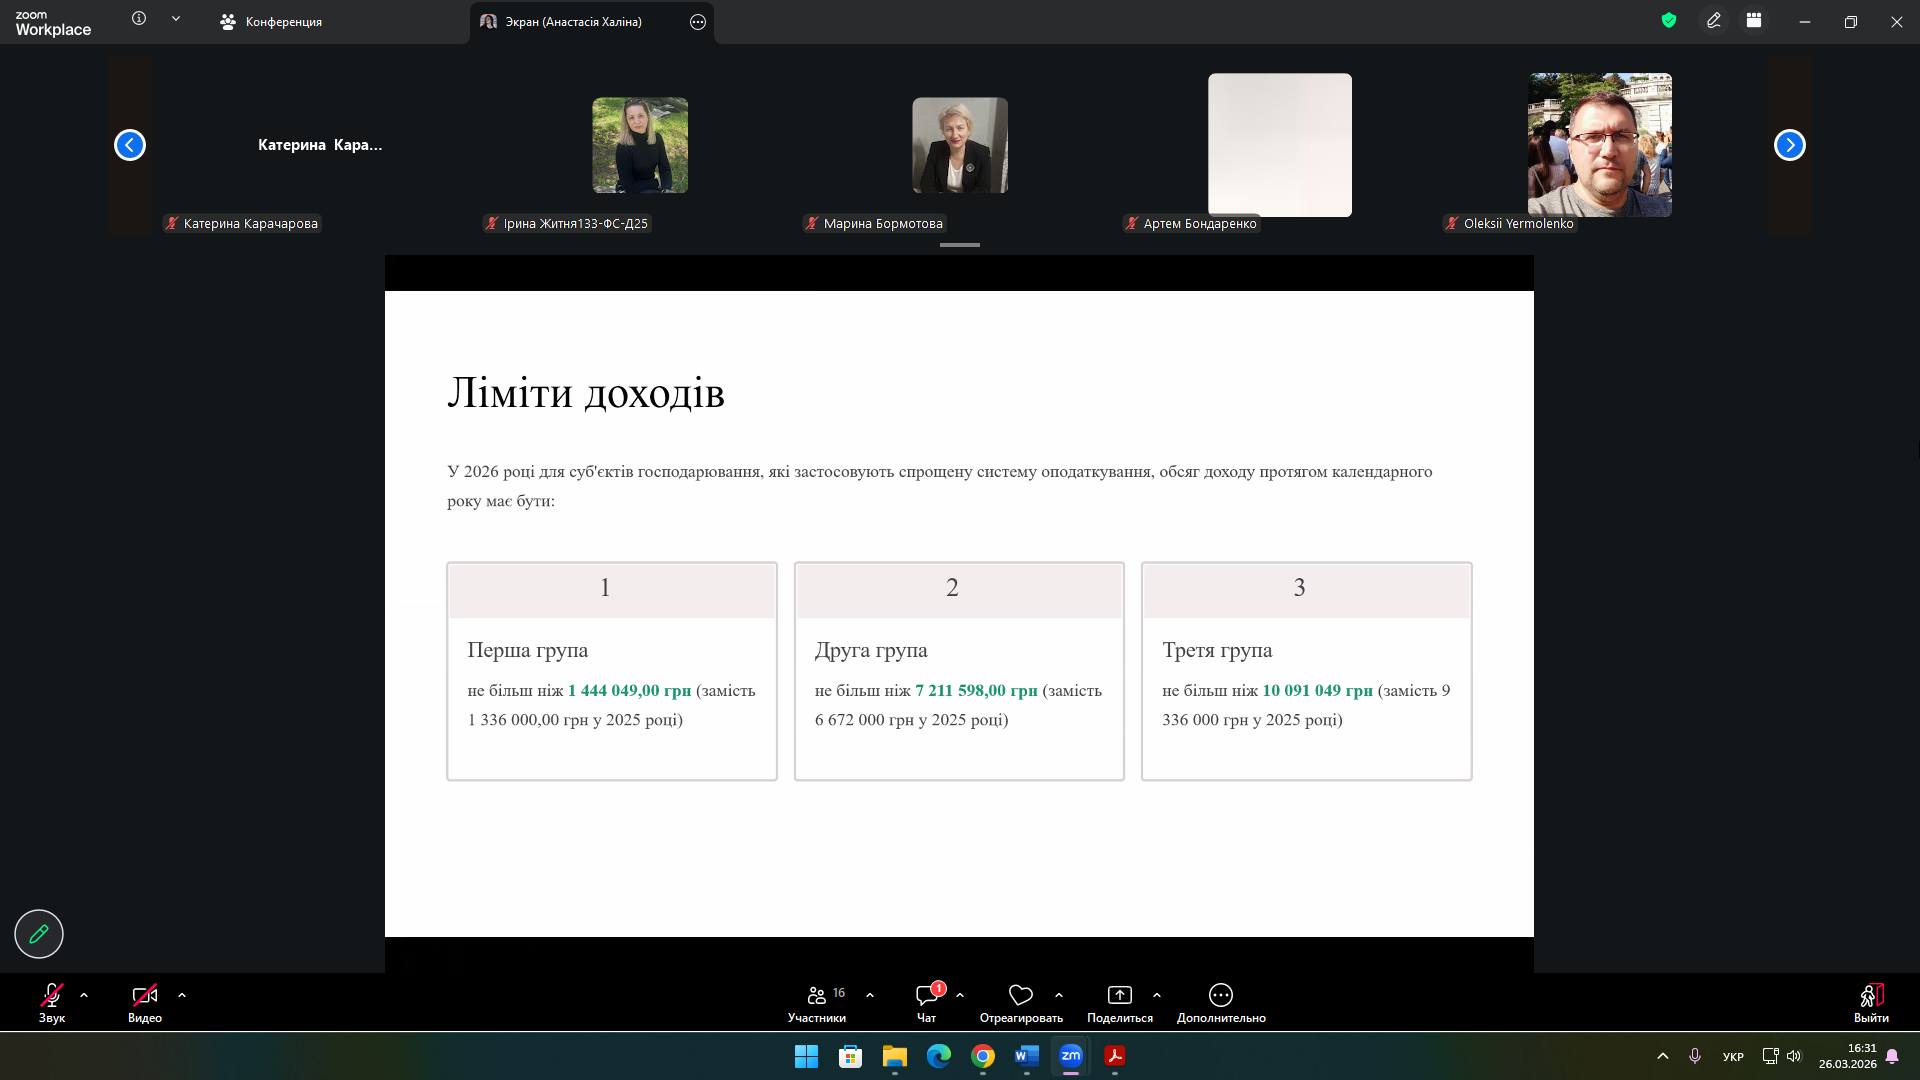Select Oleksii Yermolenko's video thumbnail

pos(1599,145)
